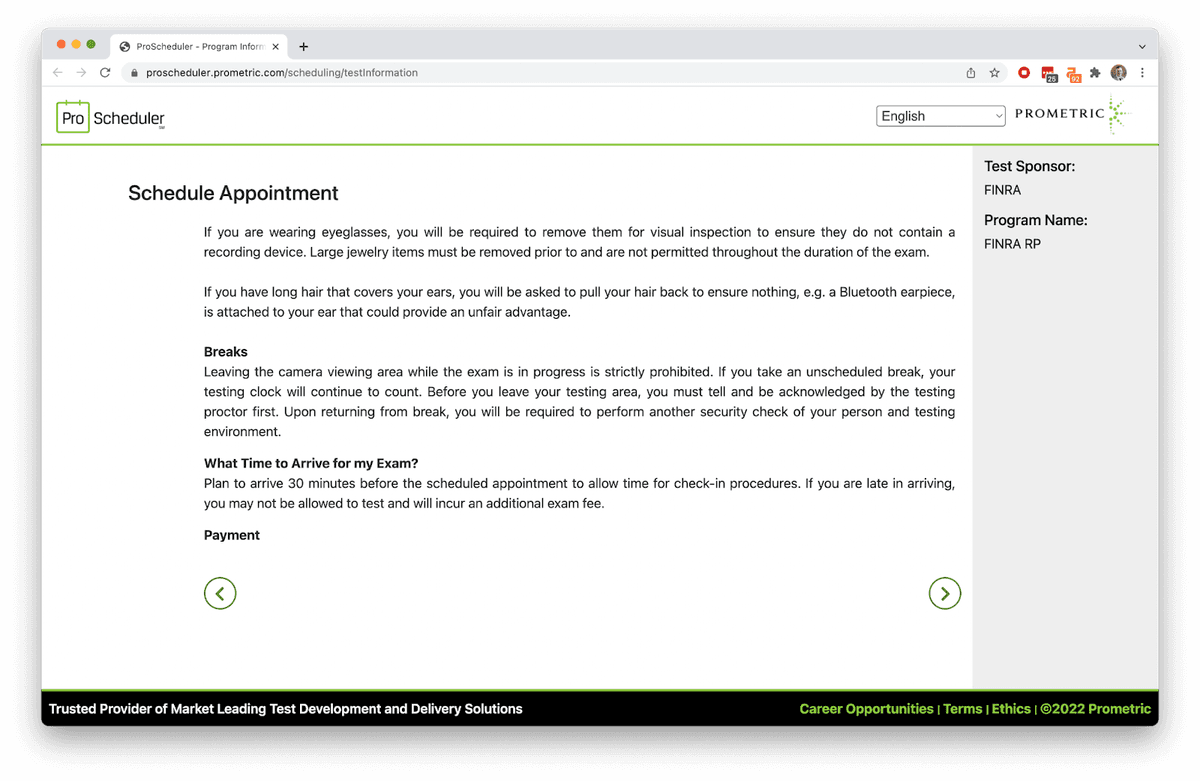The height and width of the screenshot is (781, 1200).
Task: Open the Chrome three-dot menu
Action: [x=1142, y=73]
